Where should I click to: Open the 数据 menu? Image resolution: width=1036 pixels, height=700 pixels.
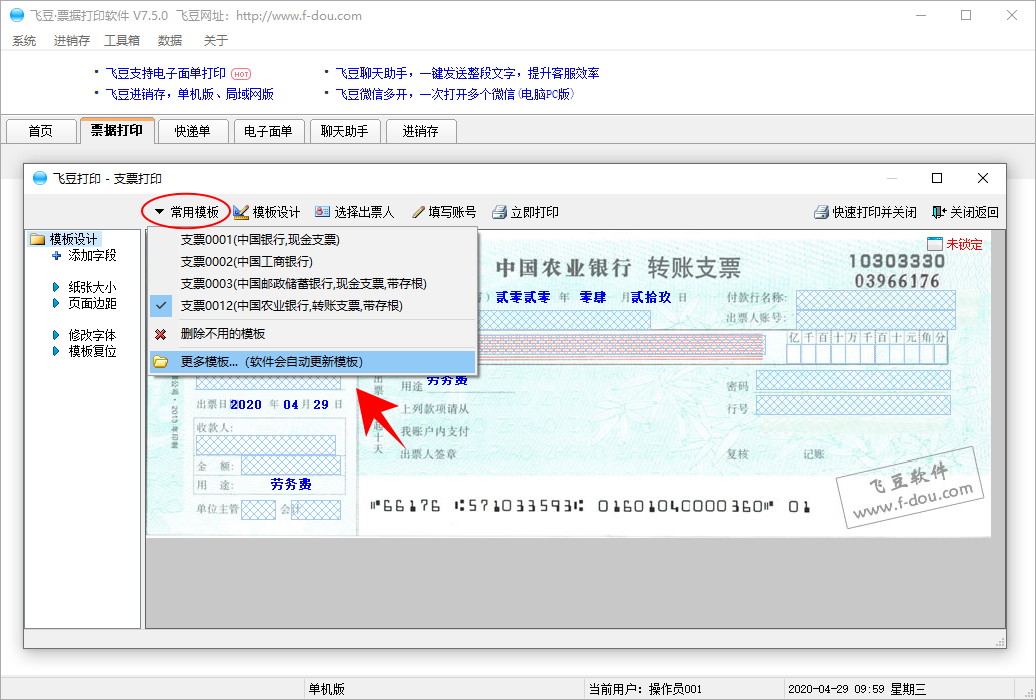170,41
